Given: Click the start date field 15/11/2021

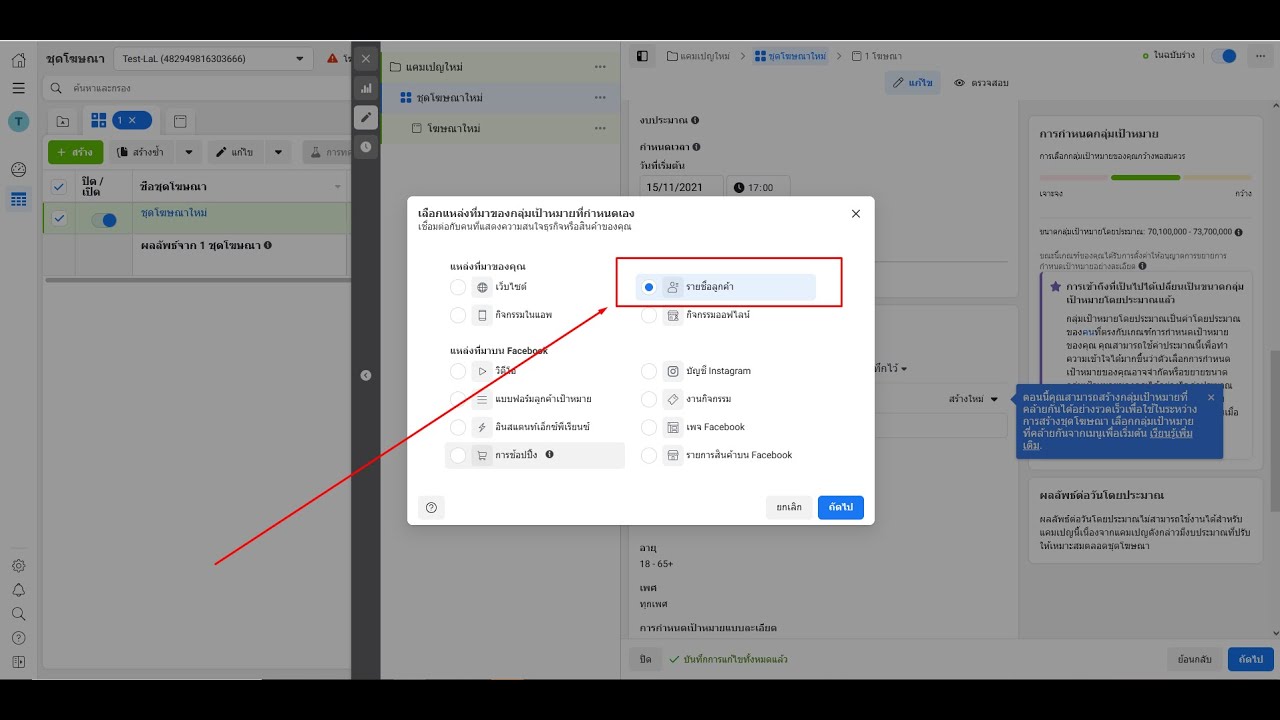Looking at the screenshot, I should tap(681, 187).
